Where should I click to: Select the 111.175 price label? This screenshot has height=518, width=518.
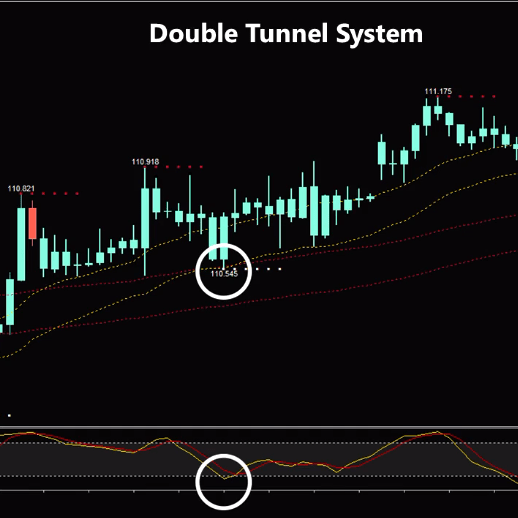coord(438,91)
